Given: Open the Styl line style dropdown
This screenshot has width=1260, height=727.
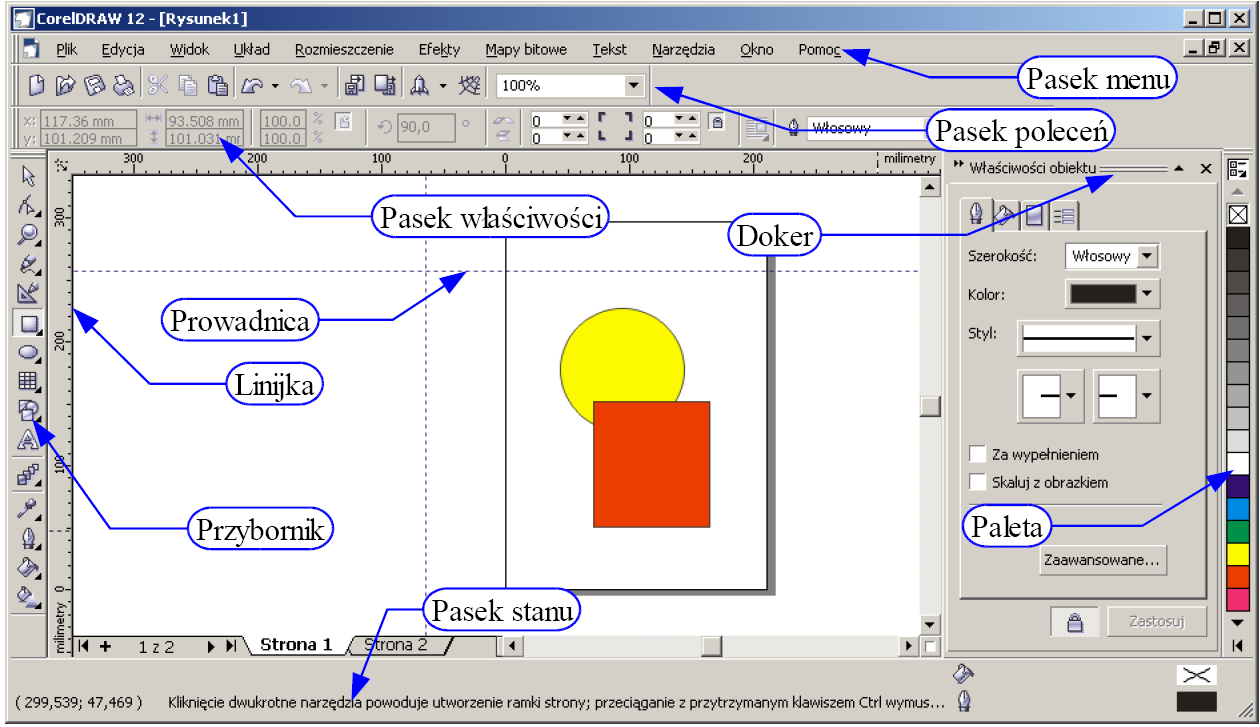Looking at the screenshot, I should point(1147,339).
